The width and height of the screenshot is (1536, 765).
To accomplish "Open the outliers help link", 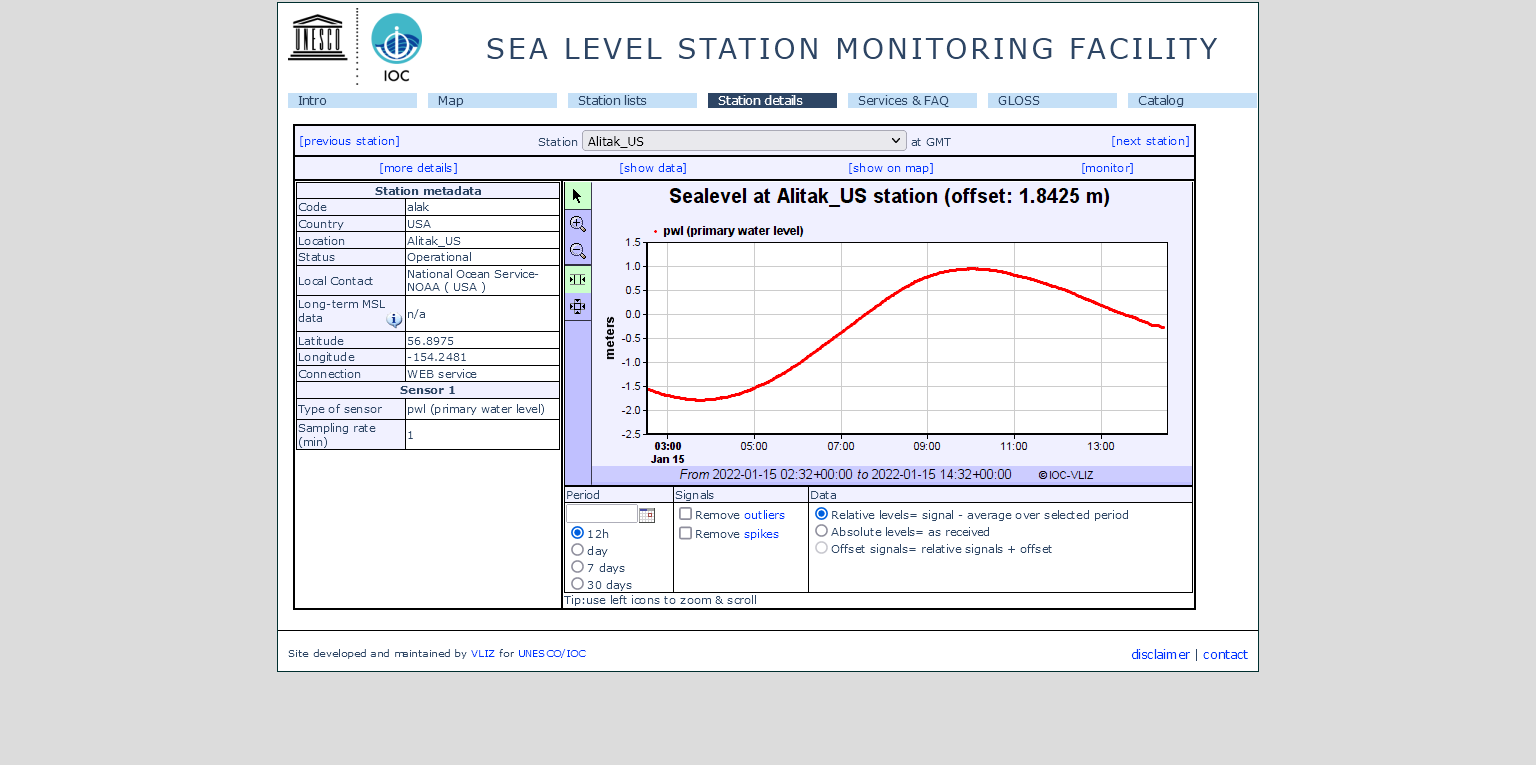I will click(x=764, y=515).
